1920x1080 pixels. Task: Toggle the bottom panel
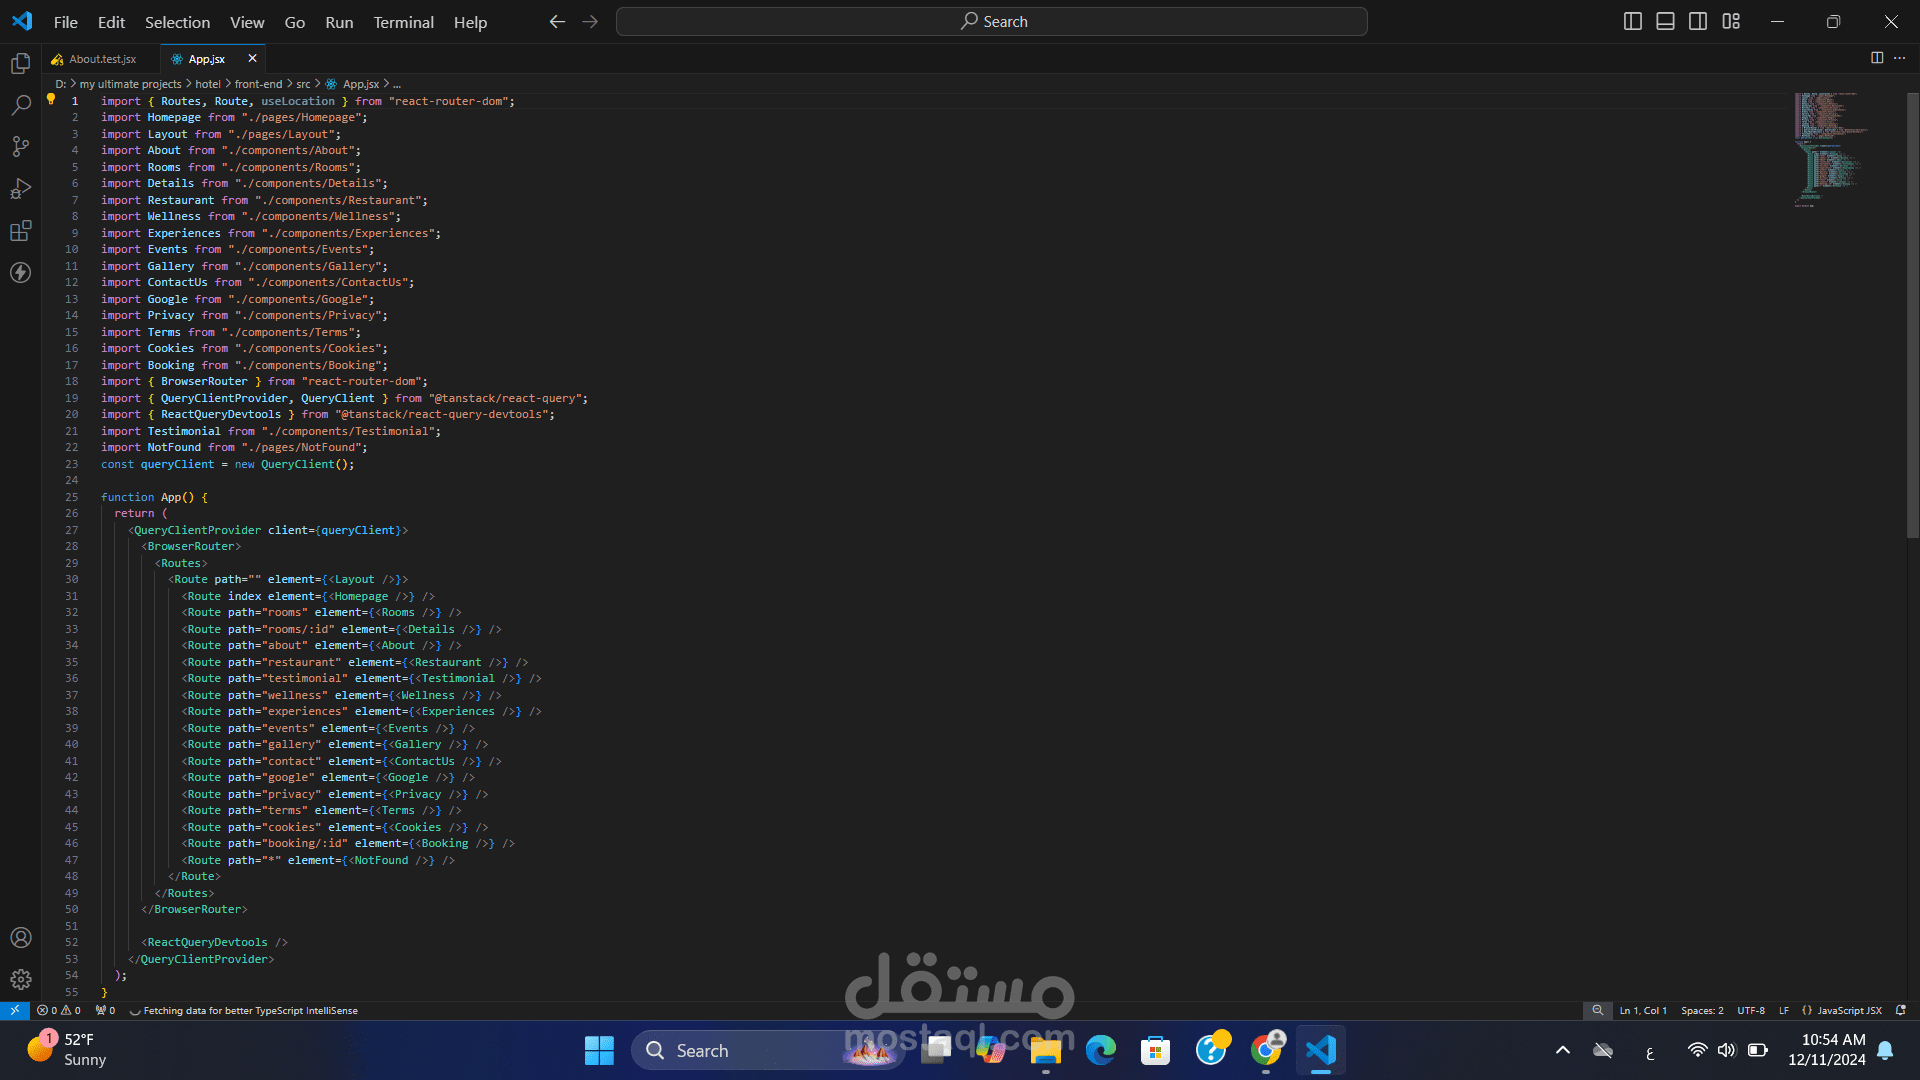1666,21
